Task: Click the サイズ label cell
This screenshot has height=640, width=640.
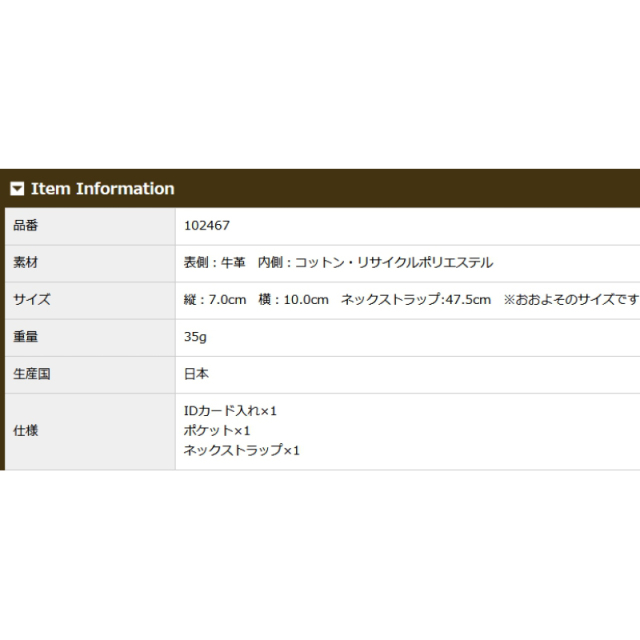Action: pos(90,300)
